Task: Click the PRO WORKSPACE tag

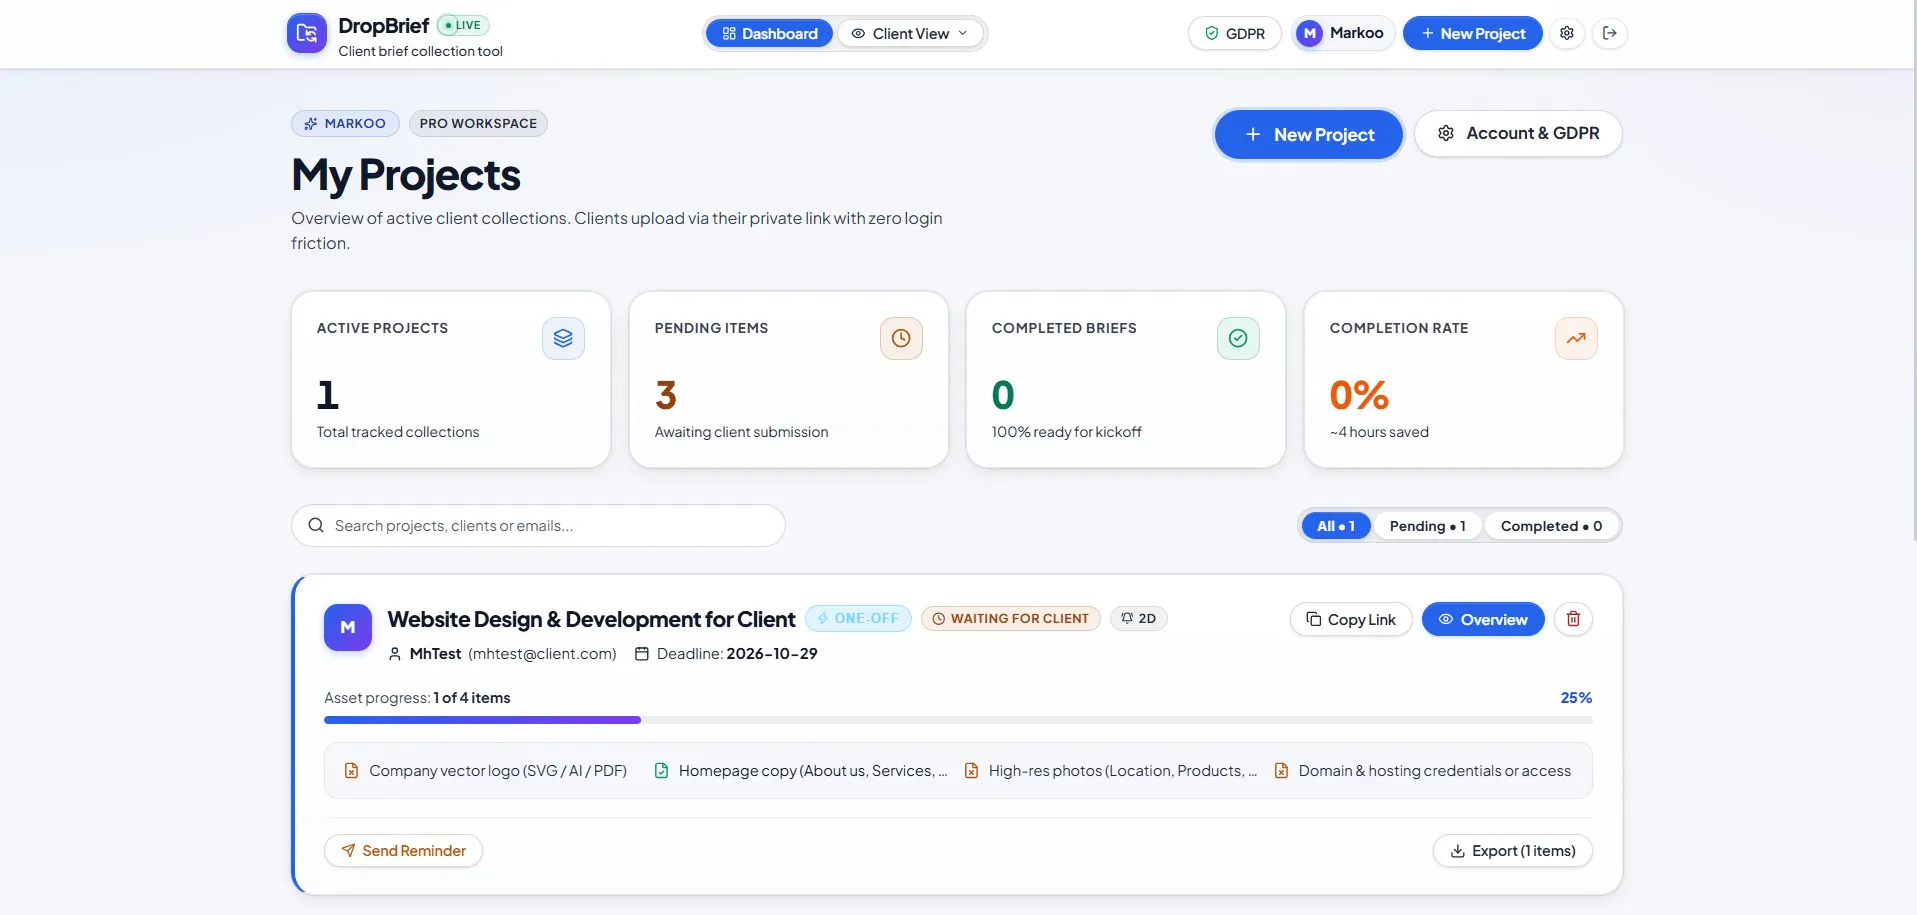Action: [478, 123]
